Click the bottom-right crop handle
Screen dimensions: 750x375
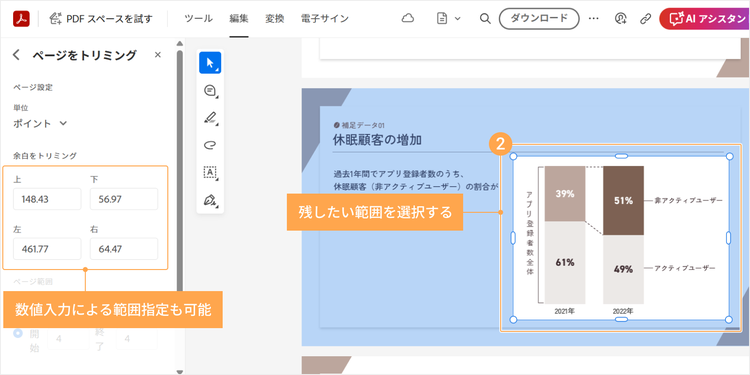(729, 320)
